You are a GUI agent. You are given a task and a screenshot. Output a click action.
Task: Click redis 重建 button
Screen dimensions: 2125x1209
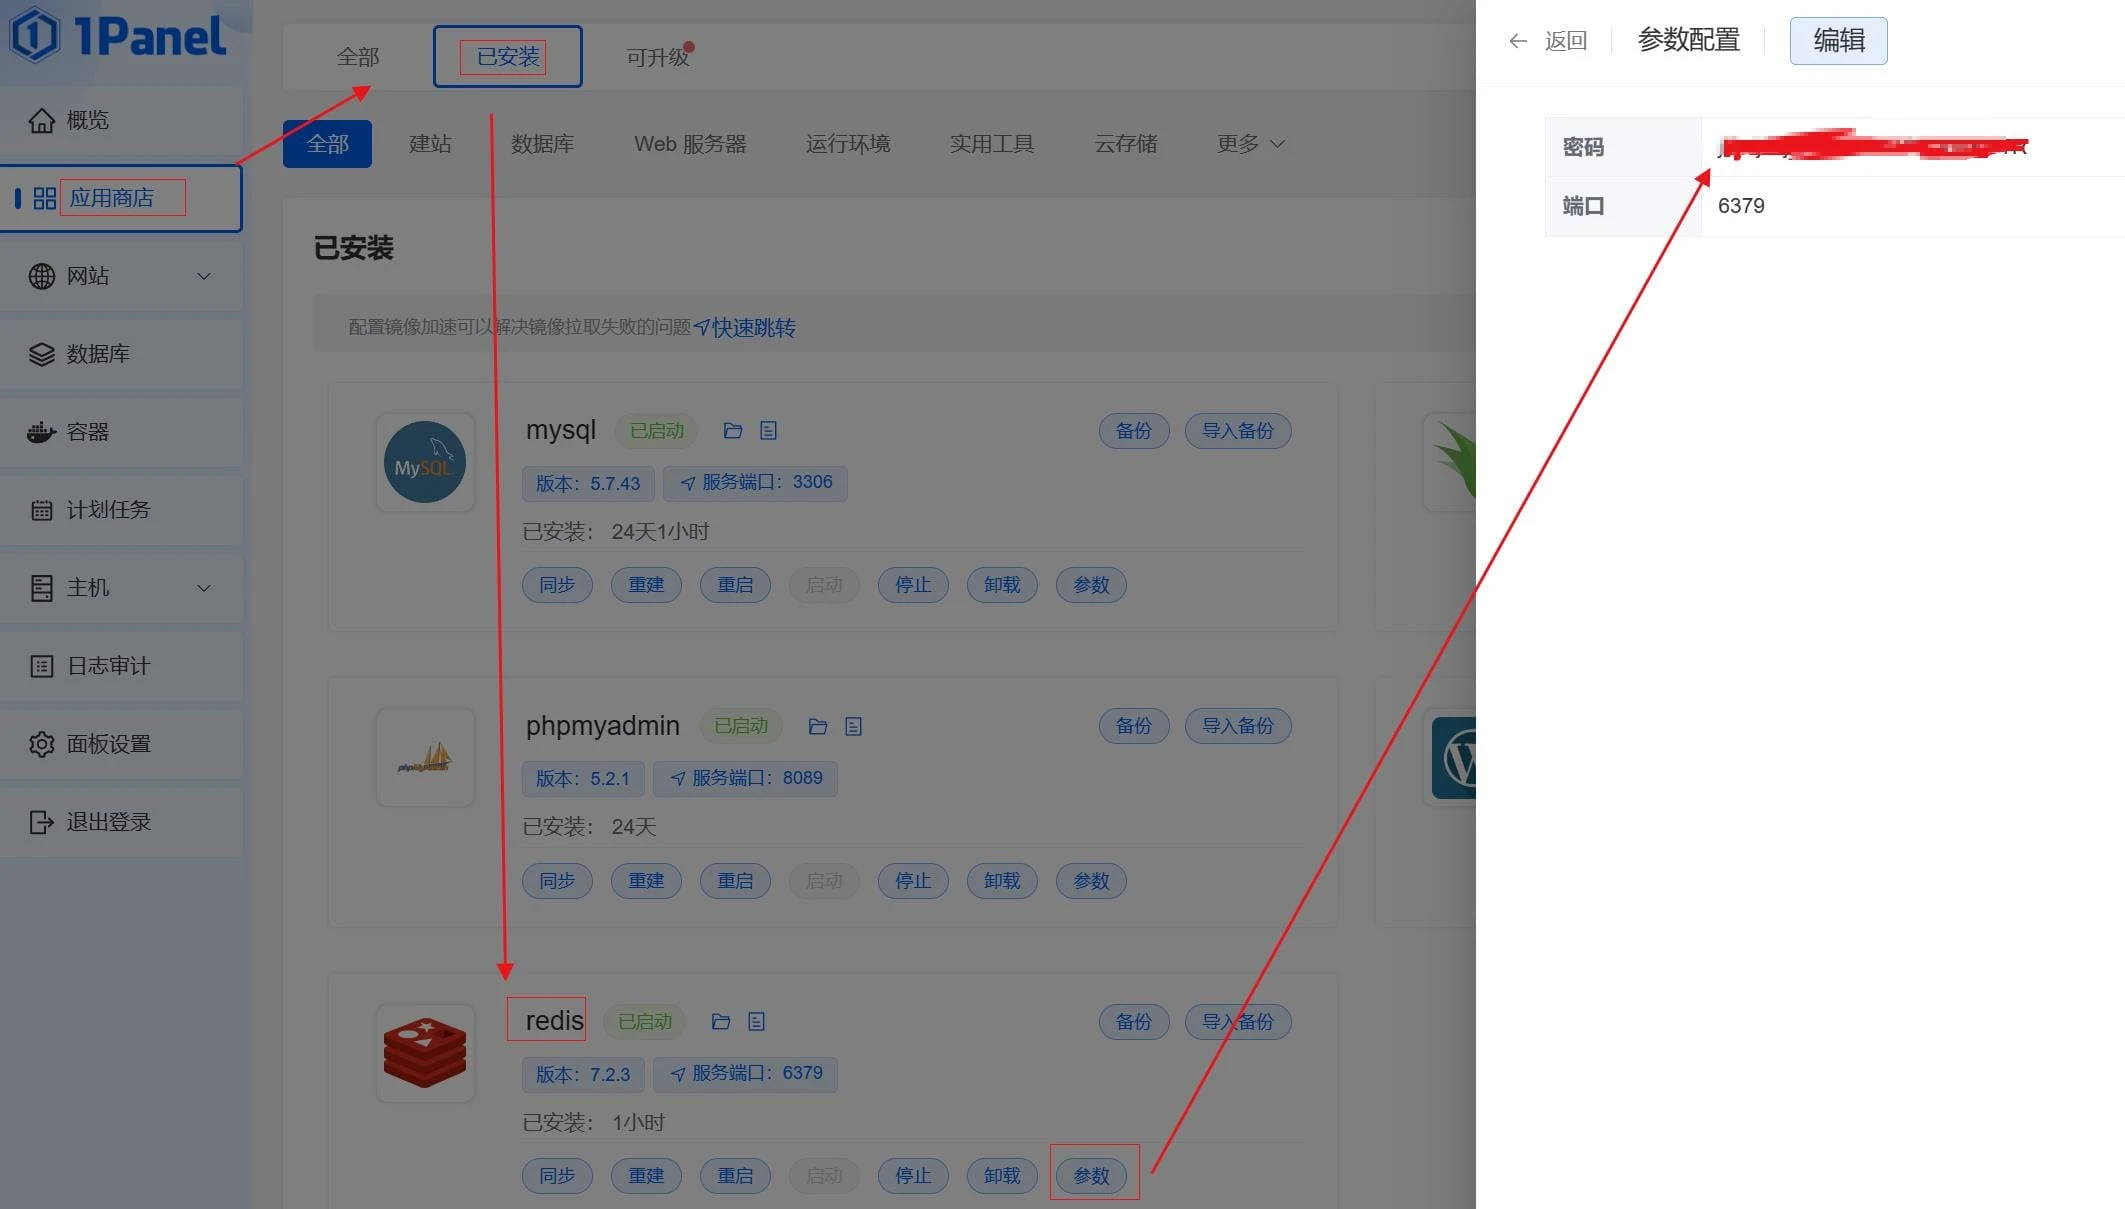tap(646, 1176)
